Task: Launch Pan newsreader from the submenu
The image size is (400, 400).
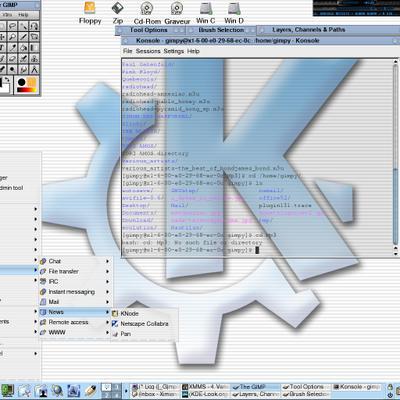Action: point(144,334)
